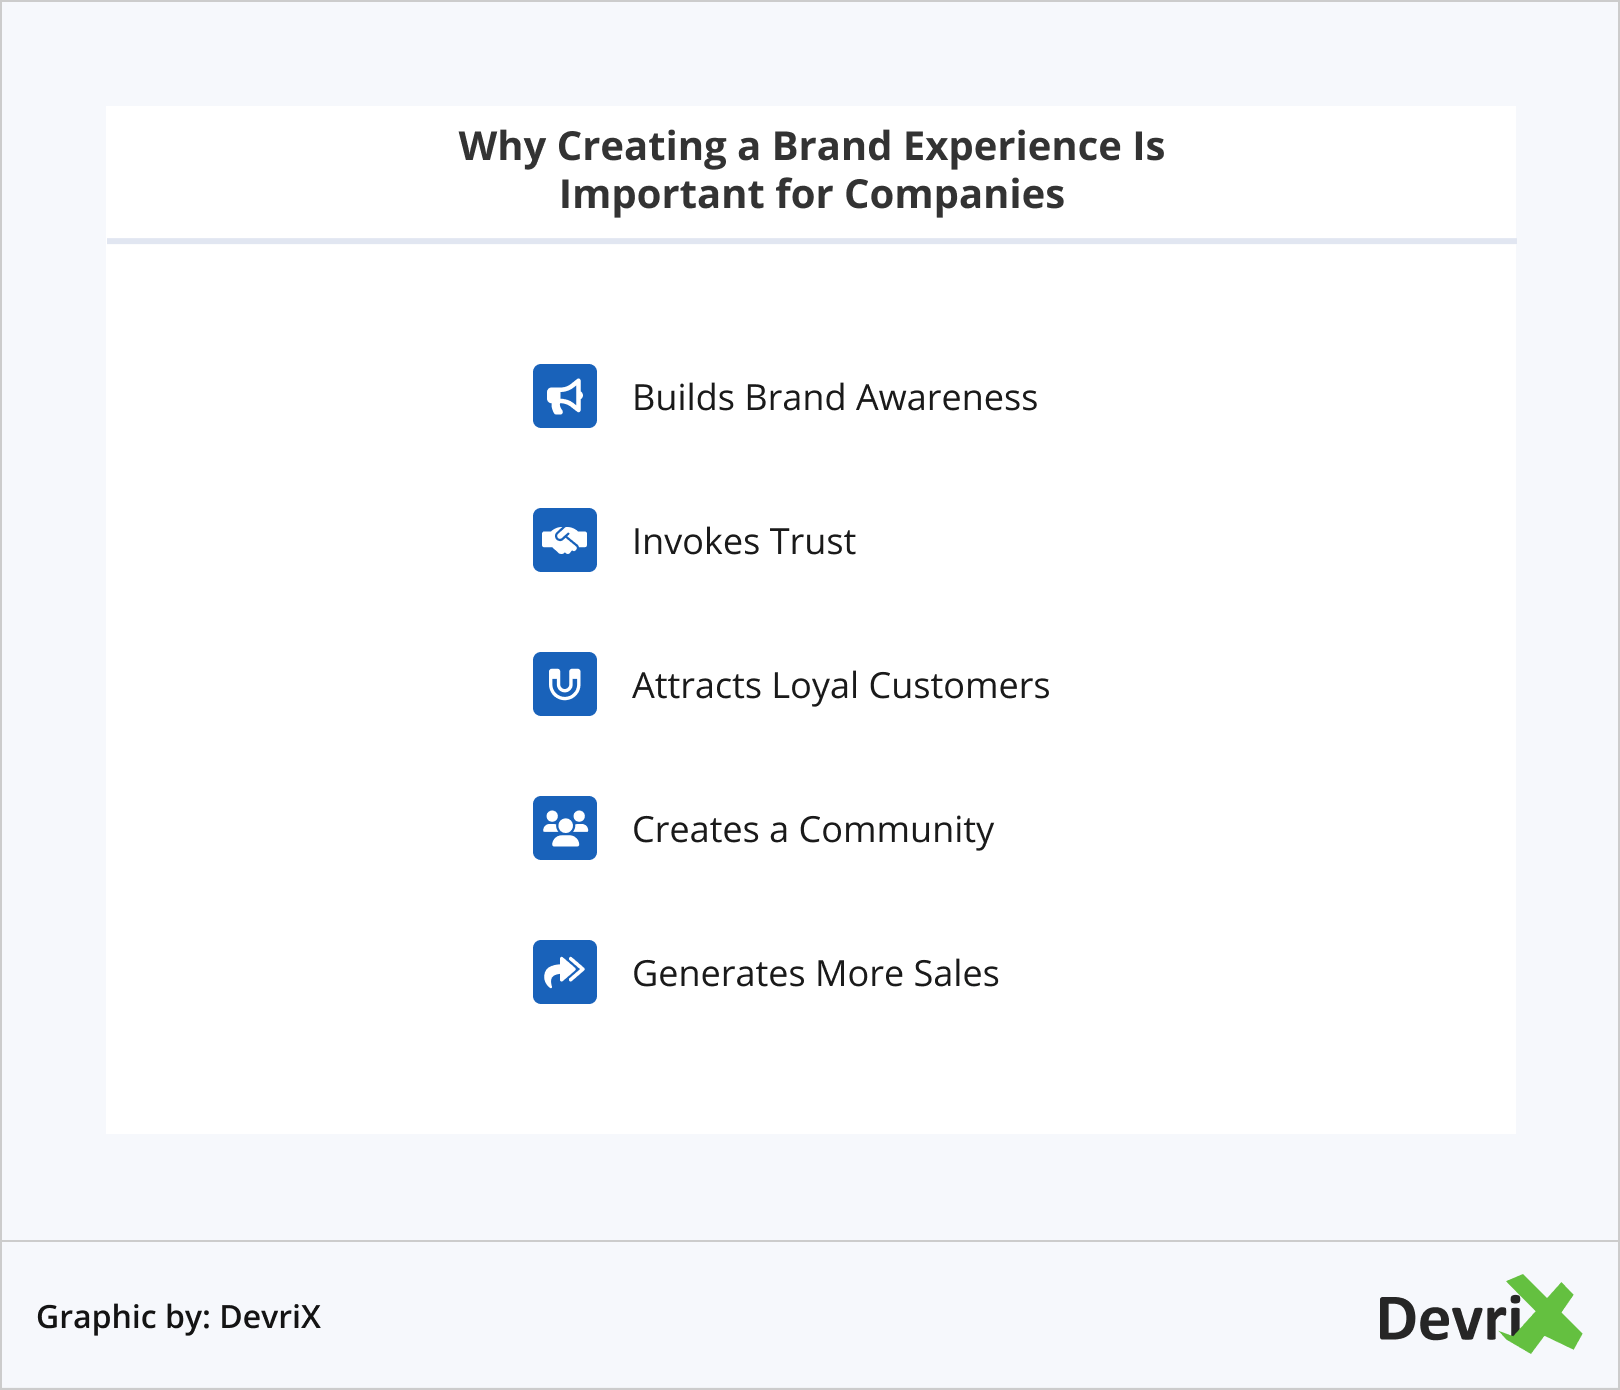
Task: Click the Creates a Community text
Action: coord(813,830)
